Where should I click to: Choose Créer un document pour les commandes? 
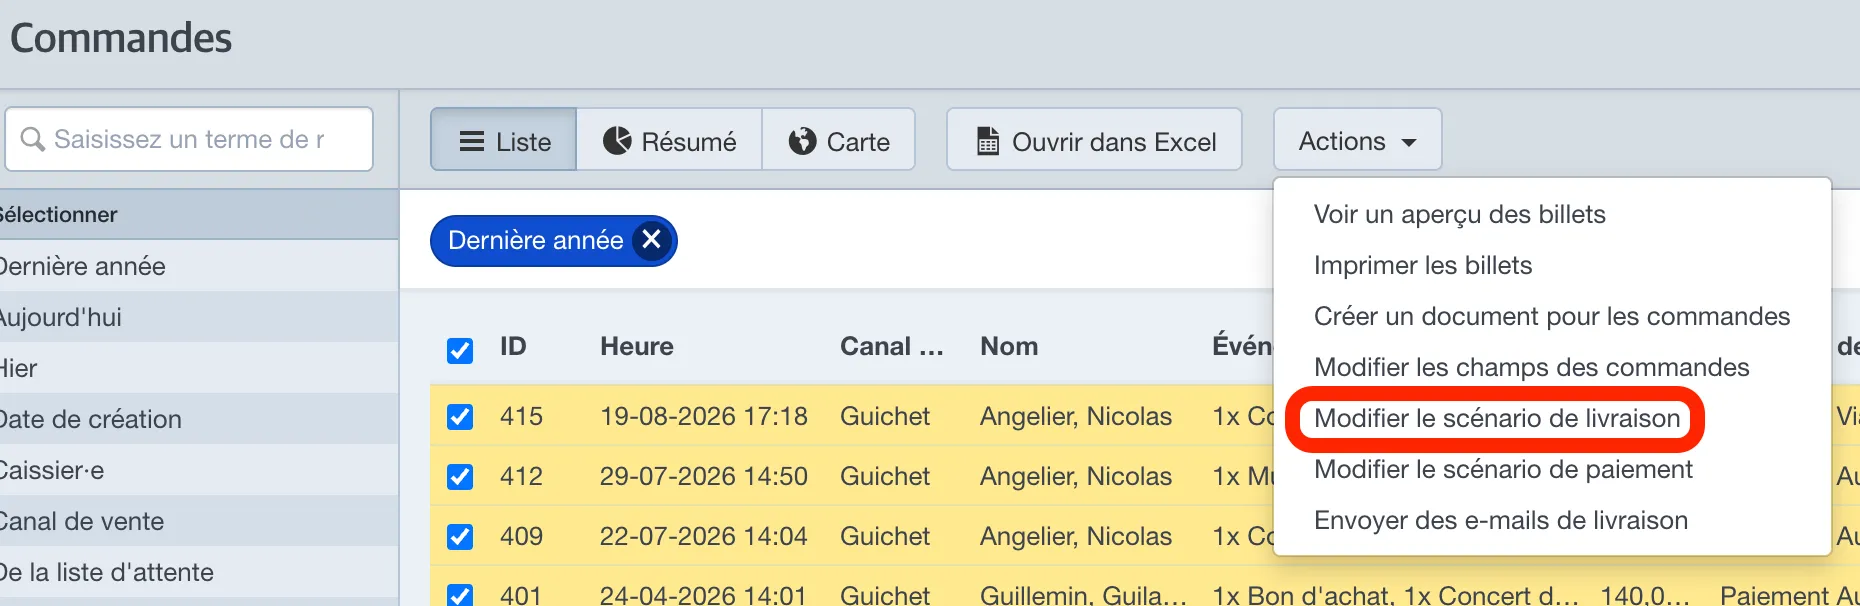(1551, 316)
